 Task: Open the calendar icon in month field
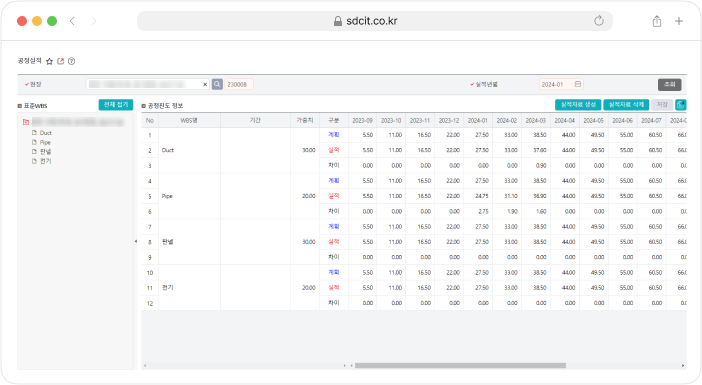[578, 84]
